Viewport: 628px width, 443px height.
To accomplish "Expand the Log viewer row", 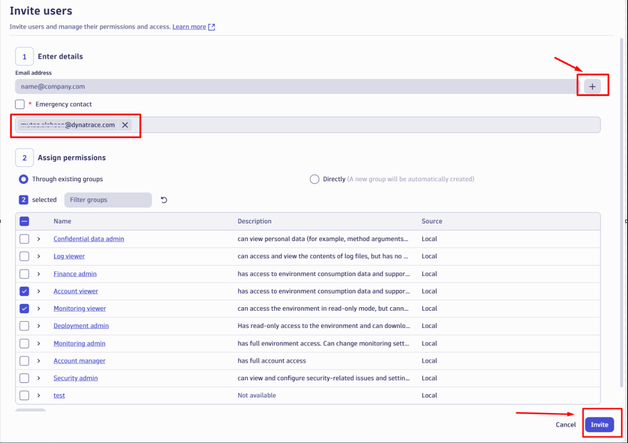I will pos(39,256).
